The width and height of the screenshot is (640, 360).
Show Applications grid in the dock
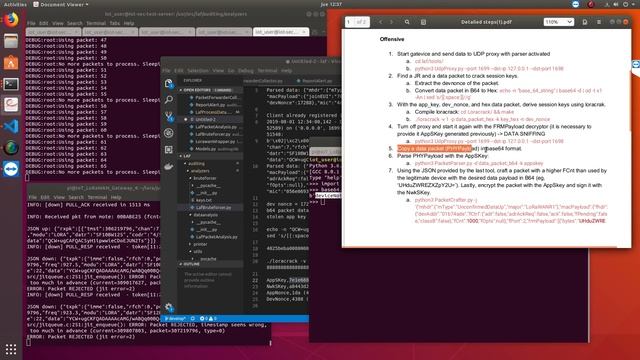(x=11, y=349)
